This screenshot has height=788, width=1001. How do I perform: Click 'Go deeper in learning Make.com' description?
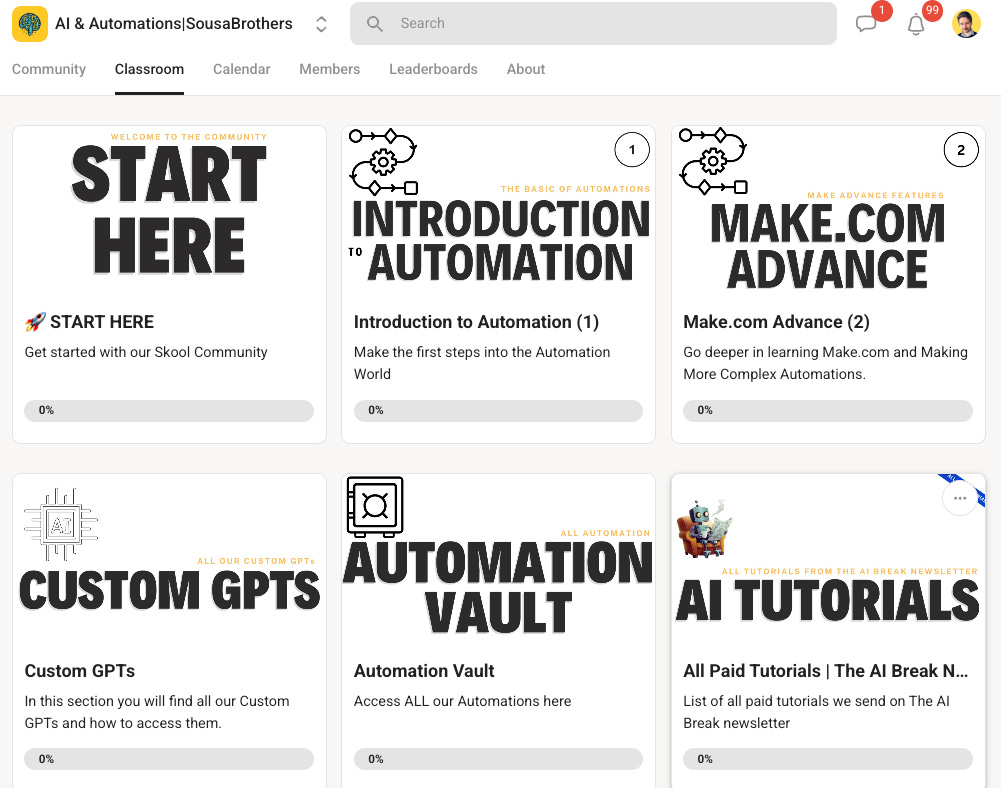point(825,363)
